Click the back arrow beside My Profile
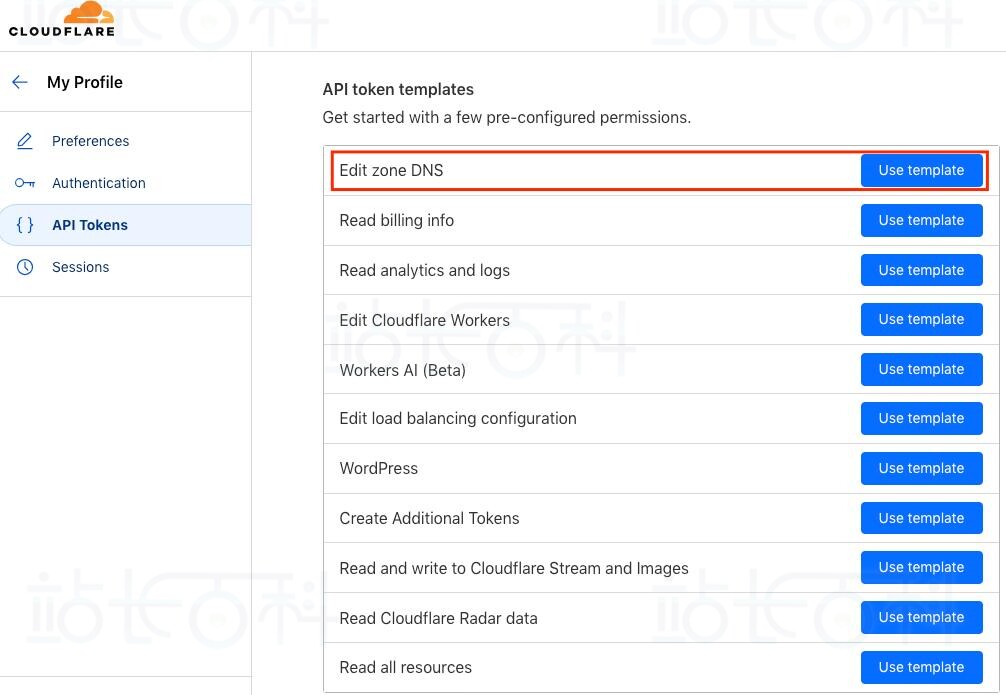 (20, 82)
